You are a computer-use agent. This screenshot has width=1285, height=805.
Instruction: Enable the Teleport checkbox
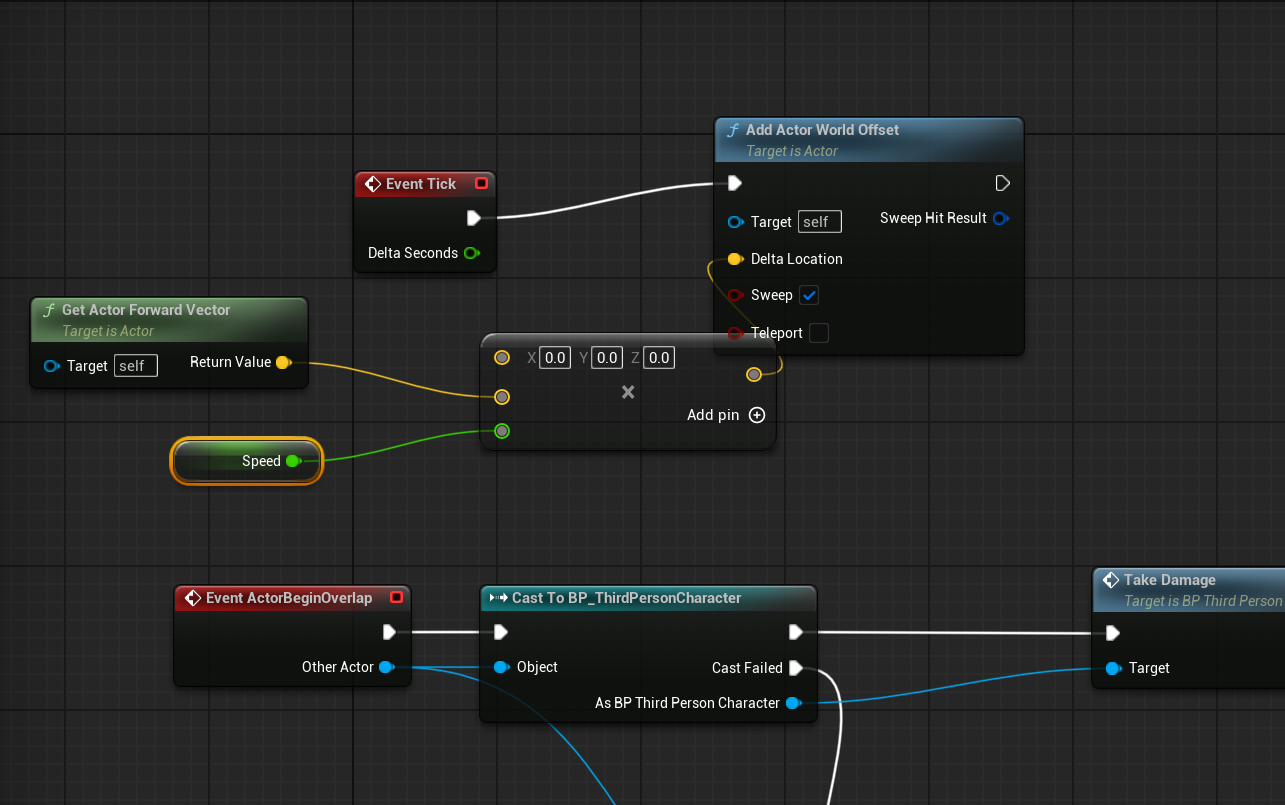click(x=819, y=333)
